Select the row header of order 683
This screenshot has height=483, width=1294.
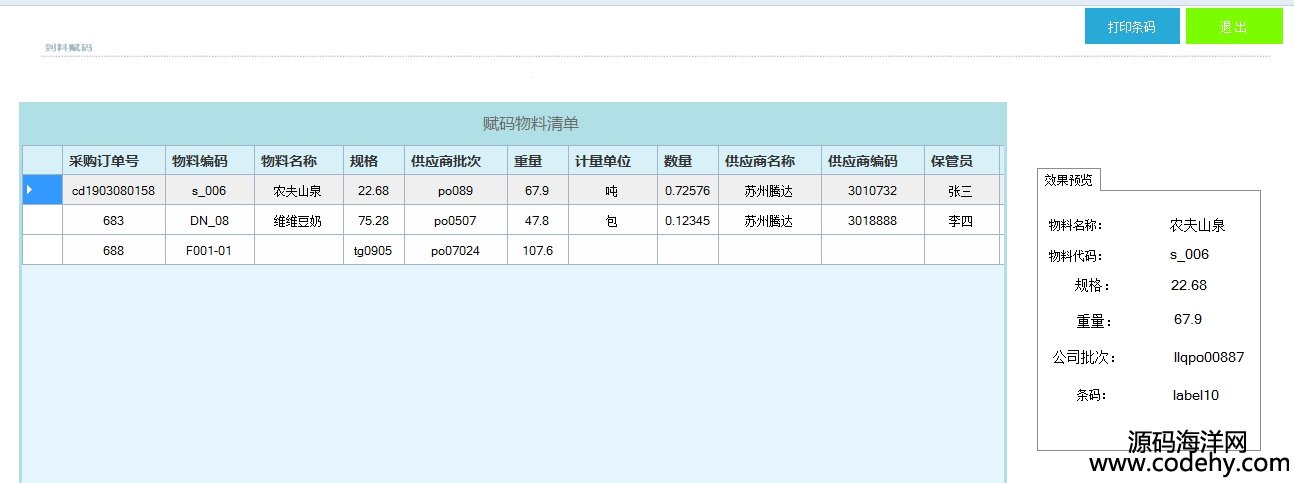42,221
